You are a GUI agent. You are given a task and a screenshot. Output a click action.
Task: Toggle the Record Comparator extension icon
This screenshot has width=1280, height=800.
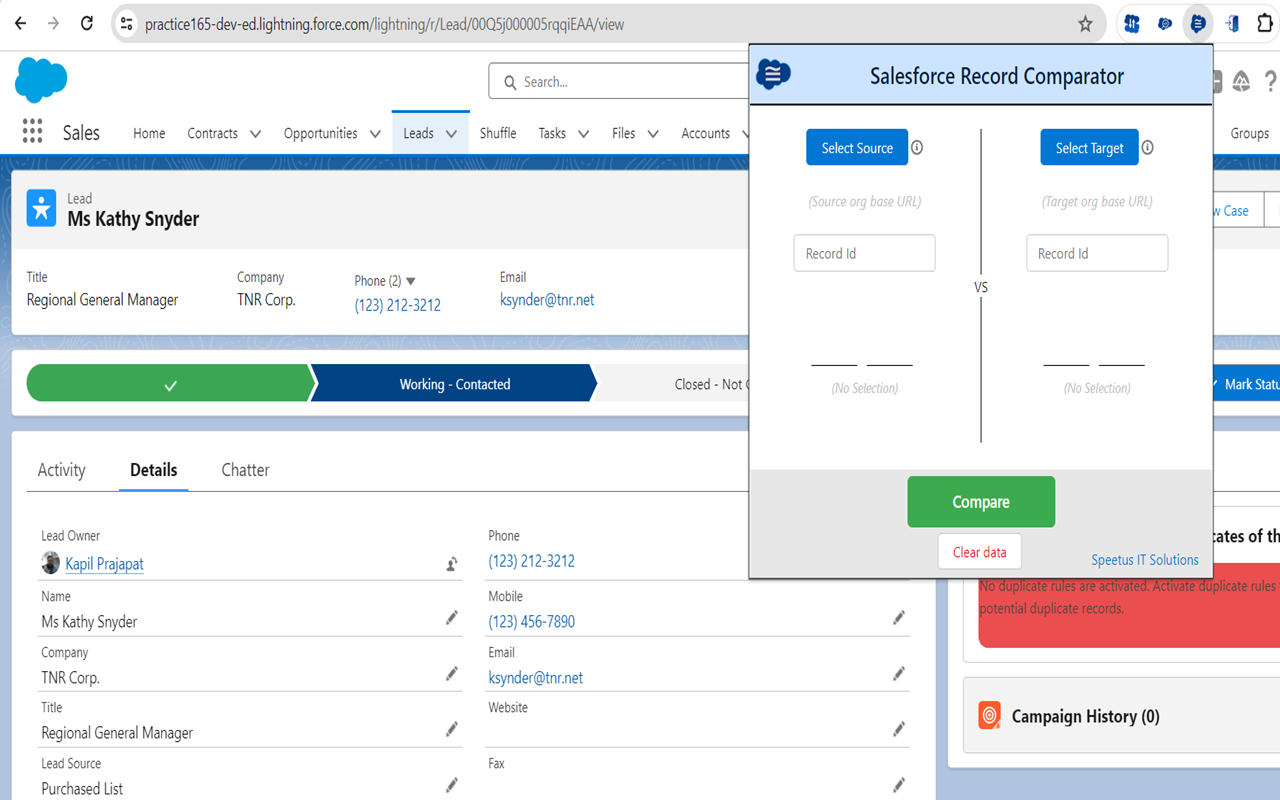[x=1198, y=23]
